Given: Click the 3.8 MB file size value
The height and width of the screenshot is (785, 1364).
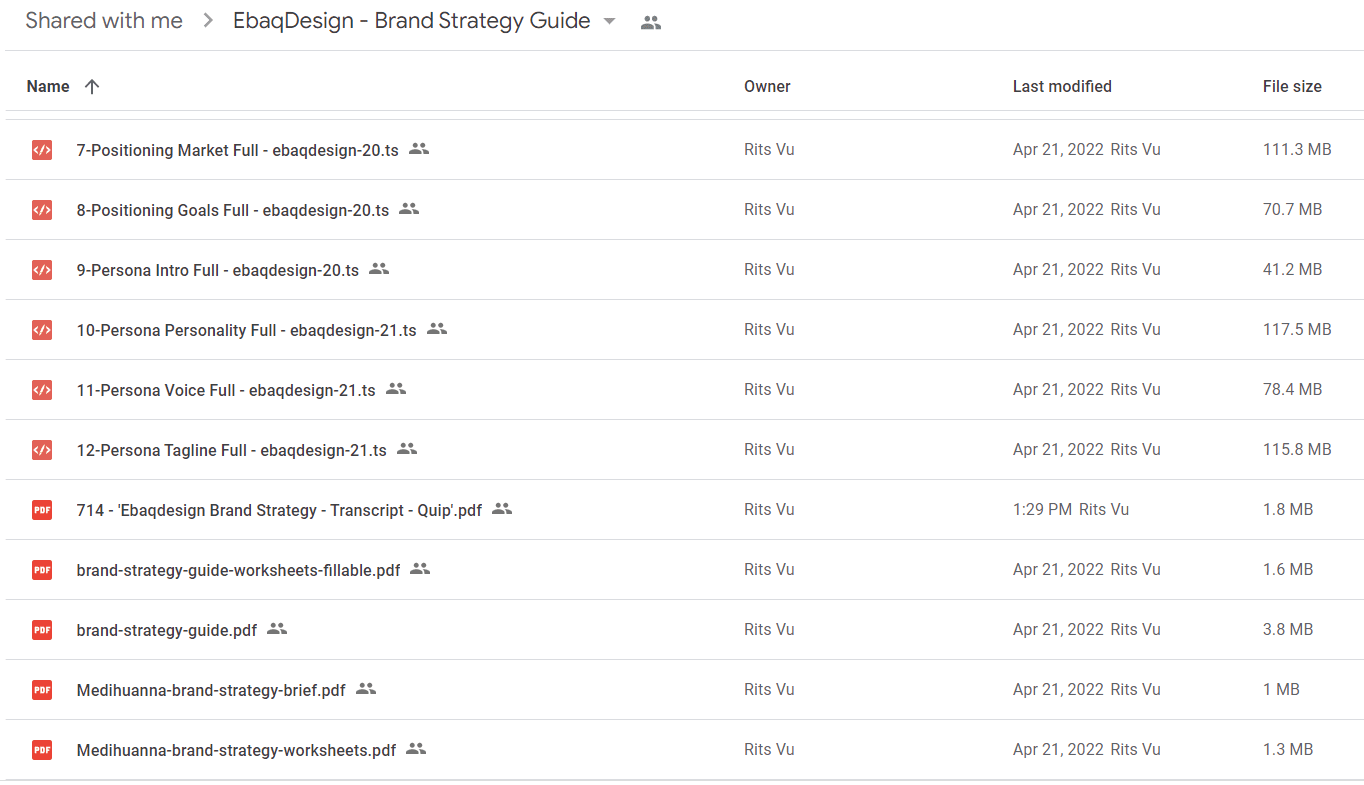Looking at the screenshot, I should (x=1288, y=630).
